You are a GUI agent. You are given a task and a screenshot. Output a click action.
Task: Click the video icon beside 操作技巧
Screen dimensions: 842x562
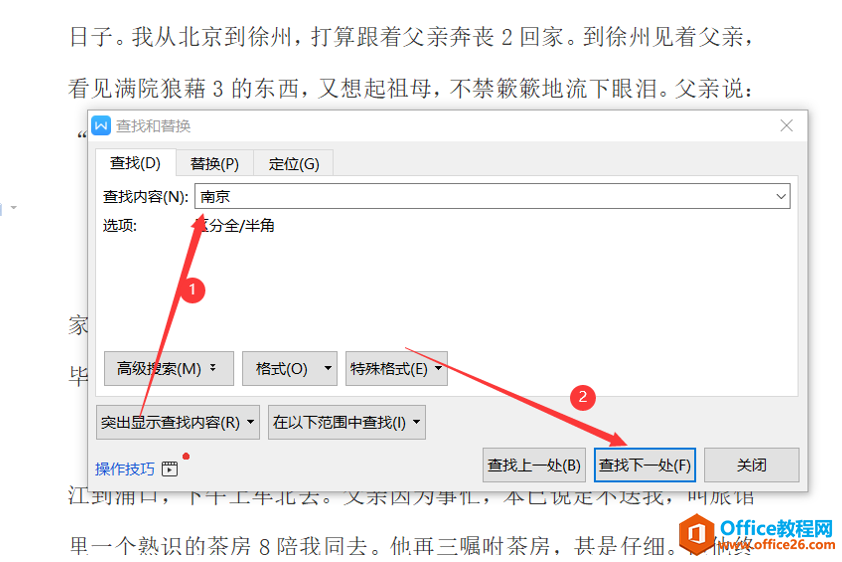coord(170,469)
